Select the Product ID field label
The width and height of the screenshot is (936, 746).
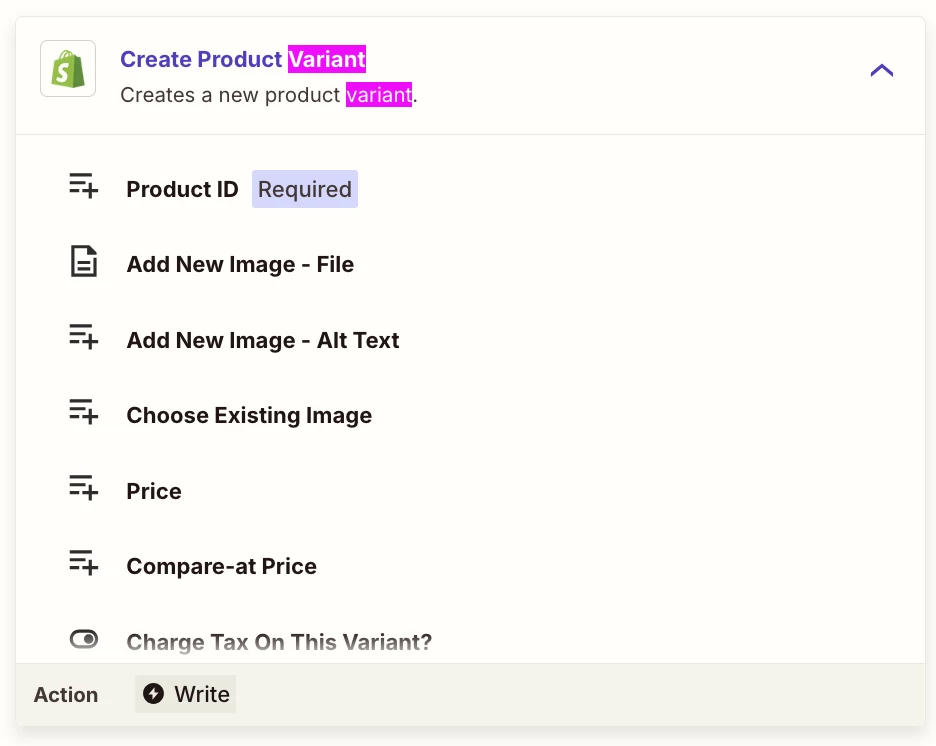pos(183,189)
